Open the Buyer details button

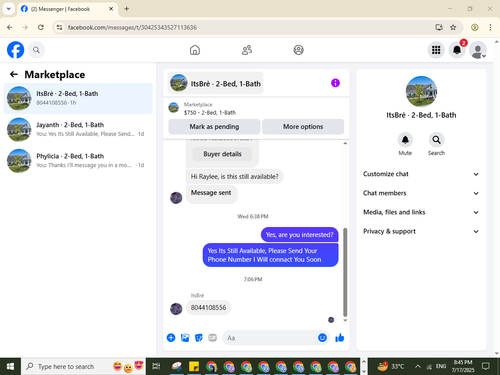click(x=222, y=154)
